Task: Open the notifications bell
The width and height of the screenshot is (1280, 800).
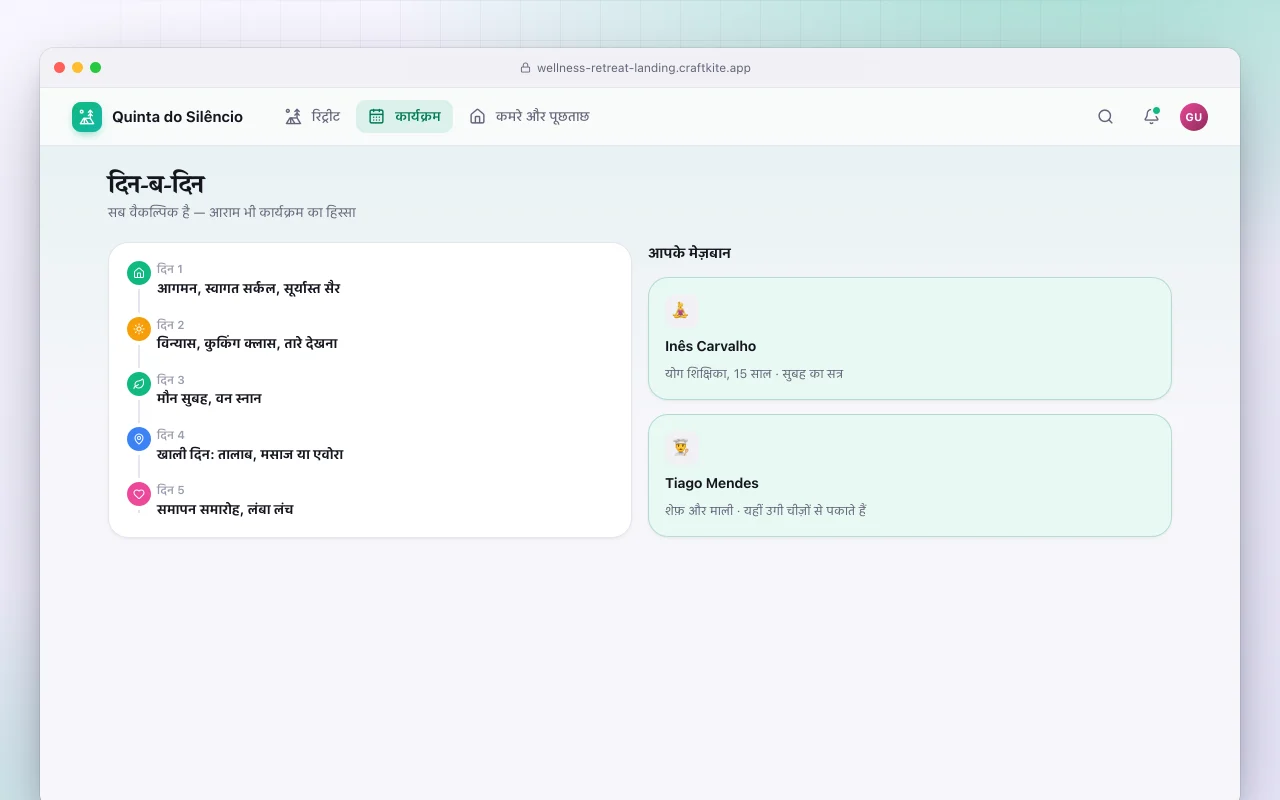Action: pyautogui.click(x=1151, y=117)
